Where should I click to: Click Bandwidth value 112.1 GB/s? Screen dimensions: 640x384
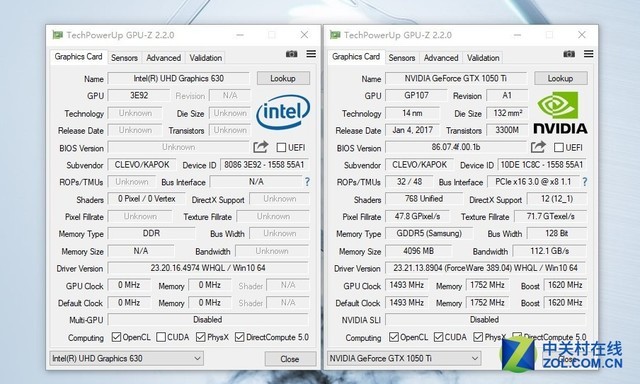point(549,251)
